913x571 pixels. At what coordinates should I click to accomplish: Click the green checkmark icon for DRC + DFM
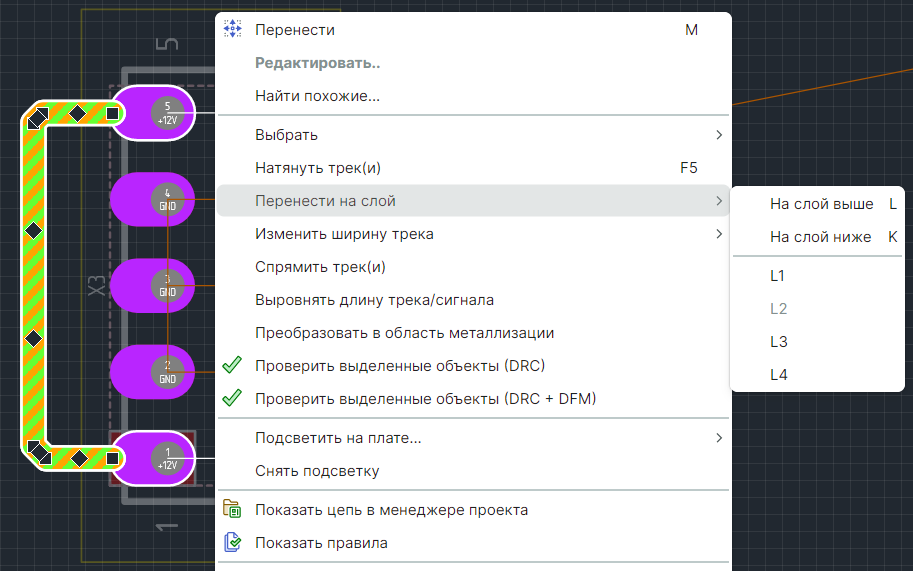click(232, 398)
